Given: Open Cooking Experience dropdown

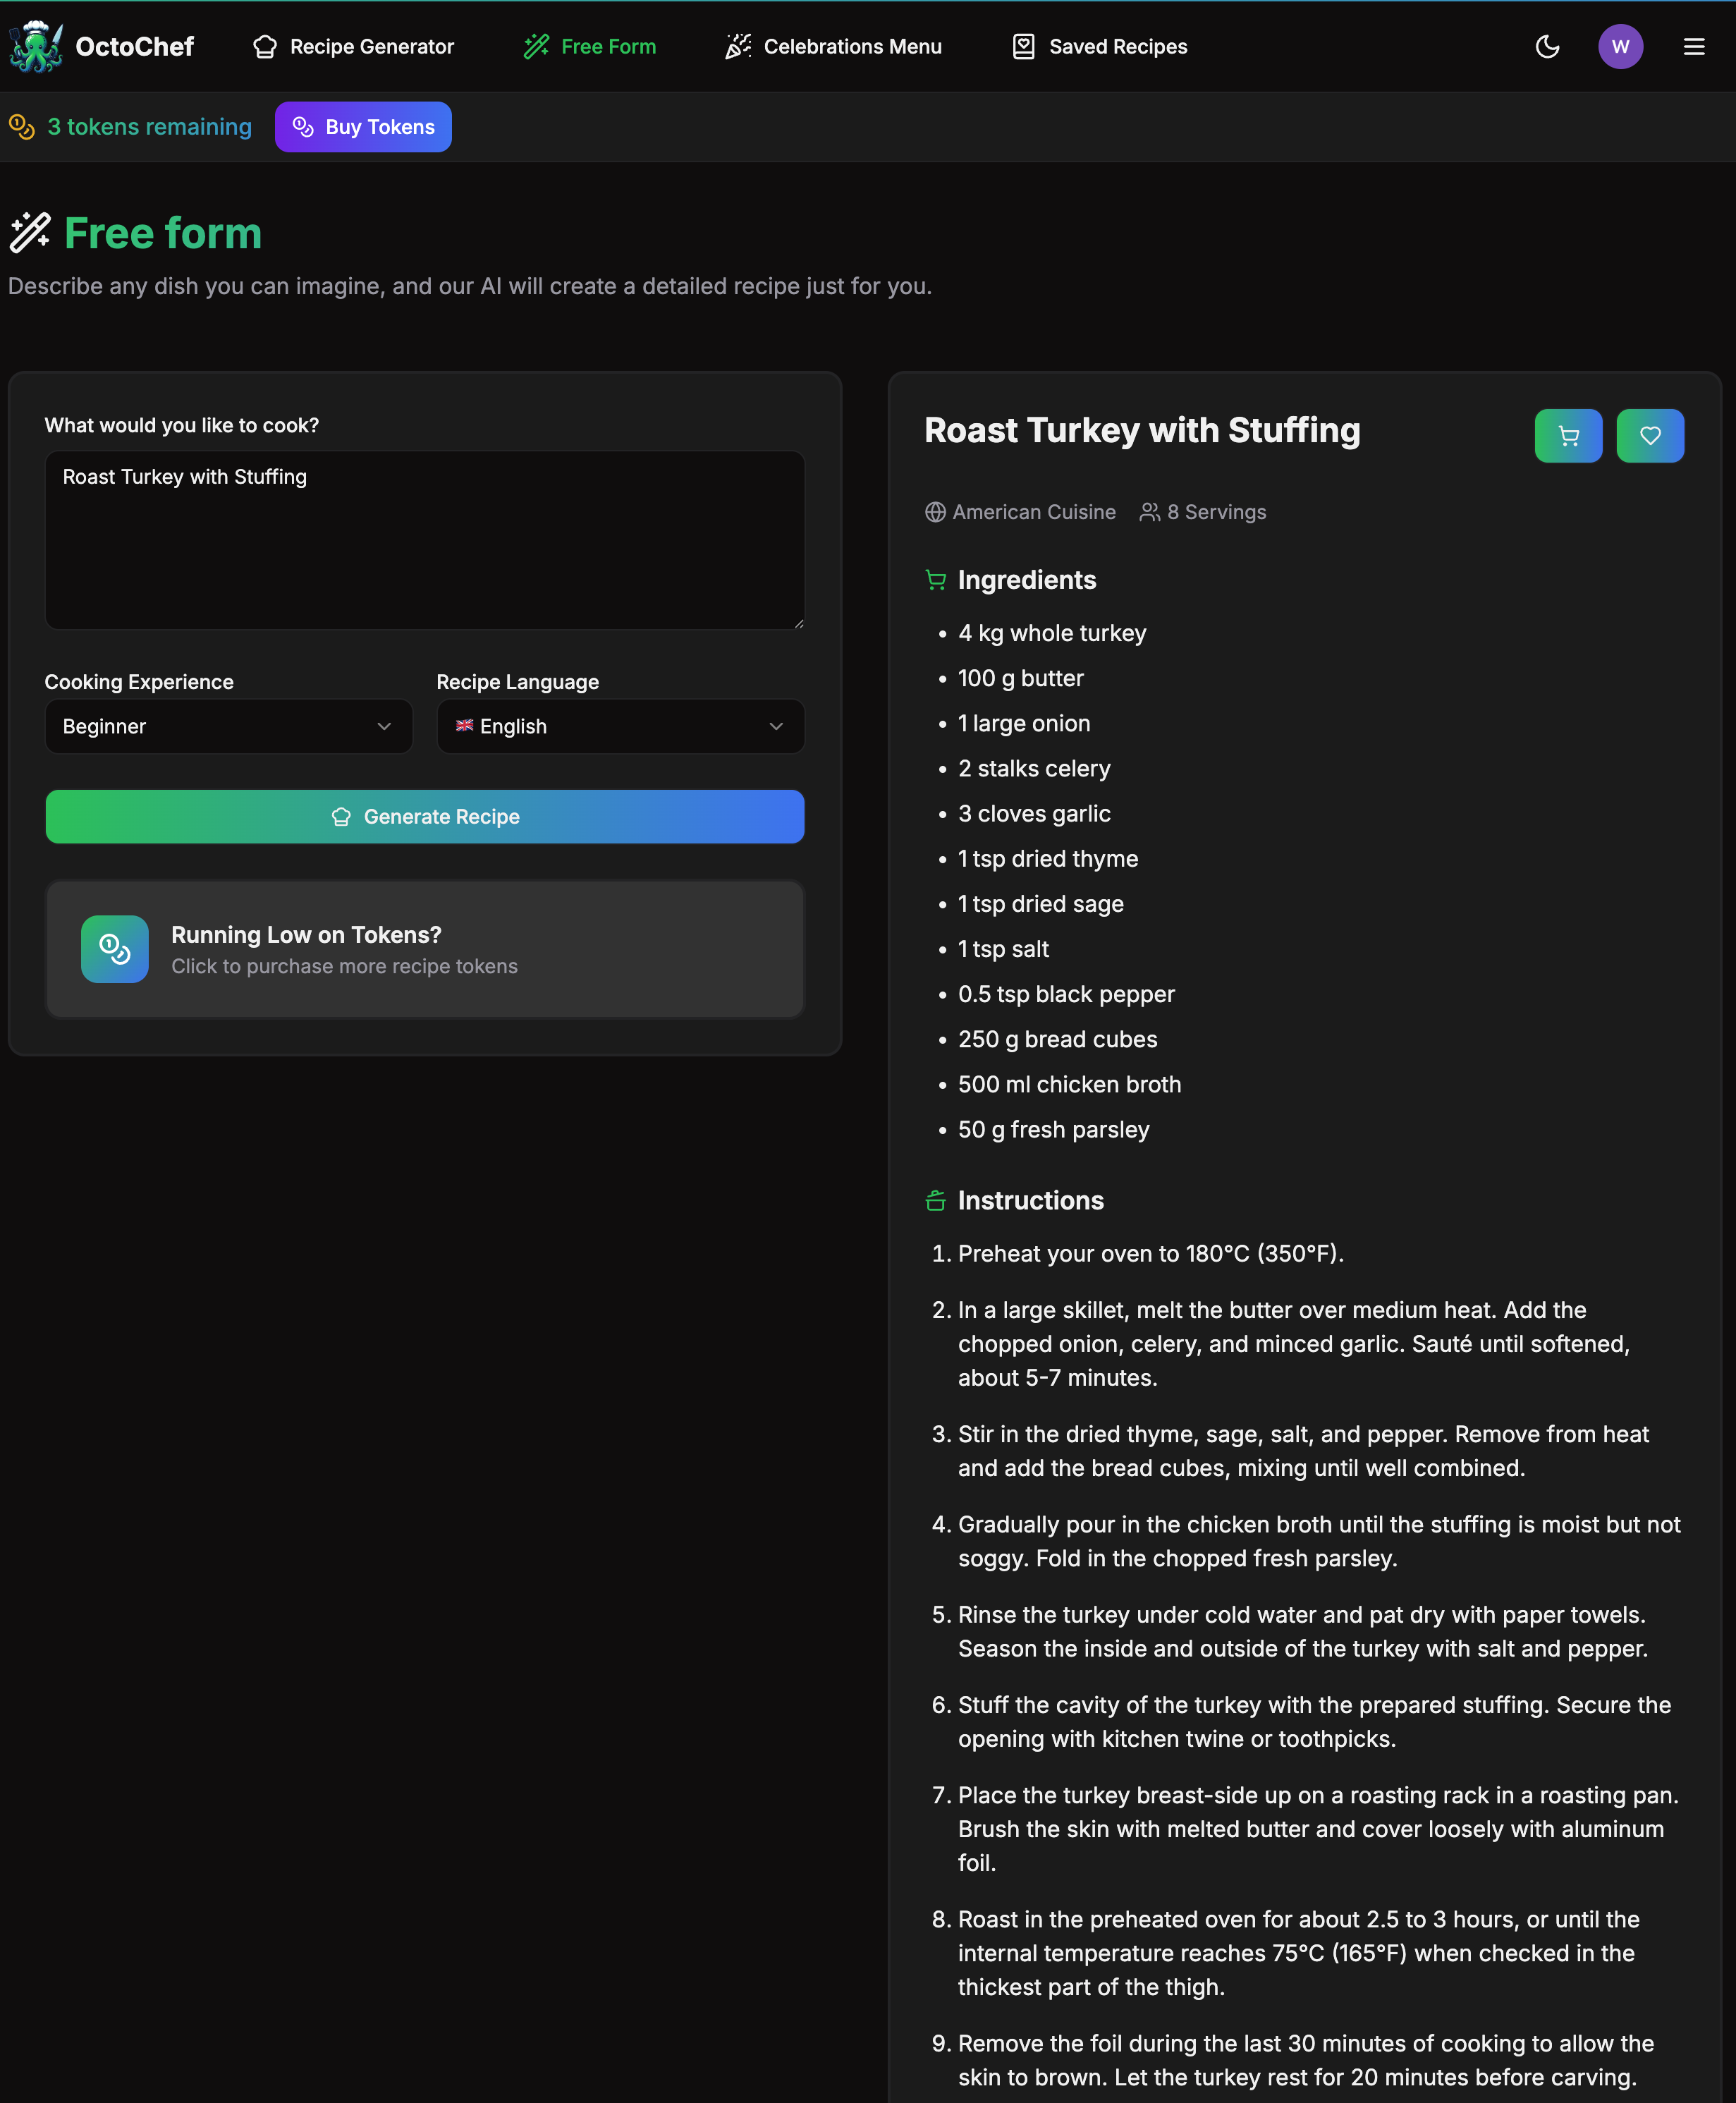Looking at the screenshot, I should [x=228, y=727].
